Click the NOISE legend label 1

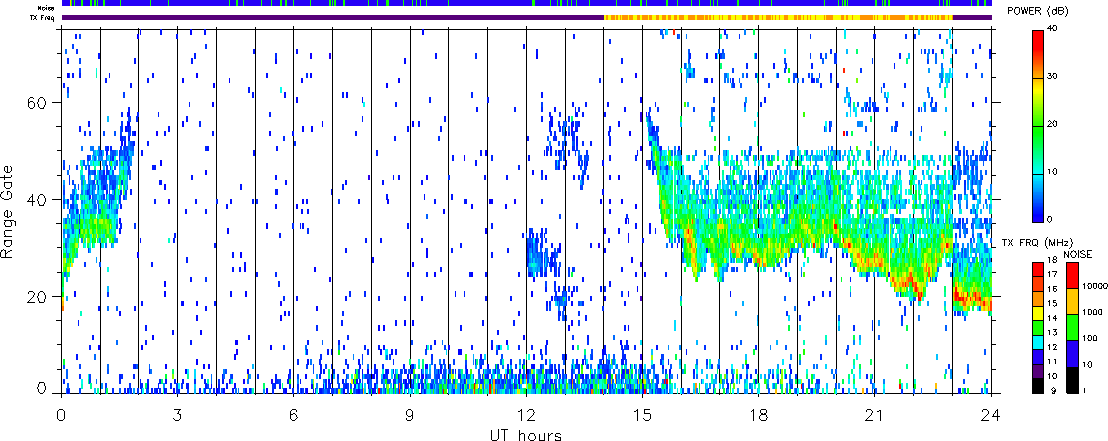pos(1085,391)
